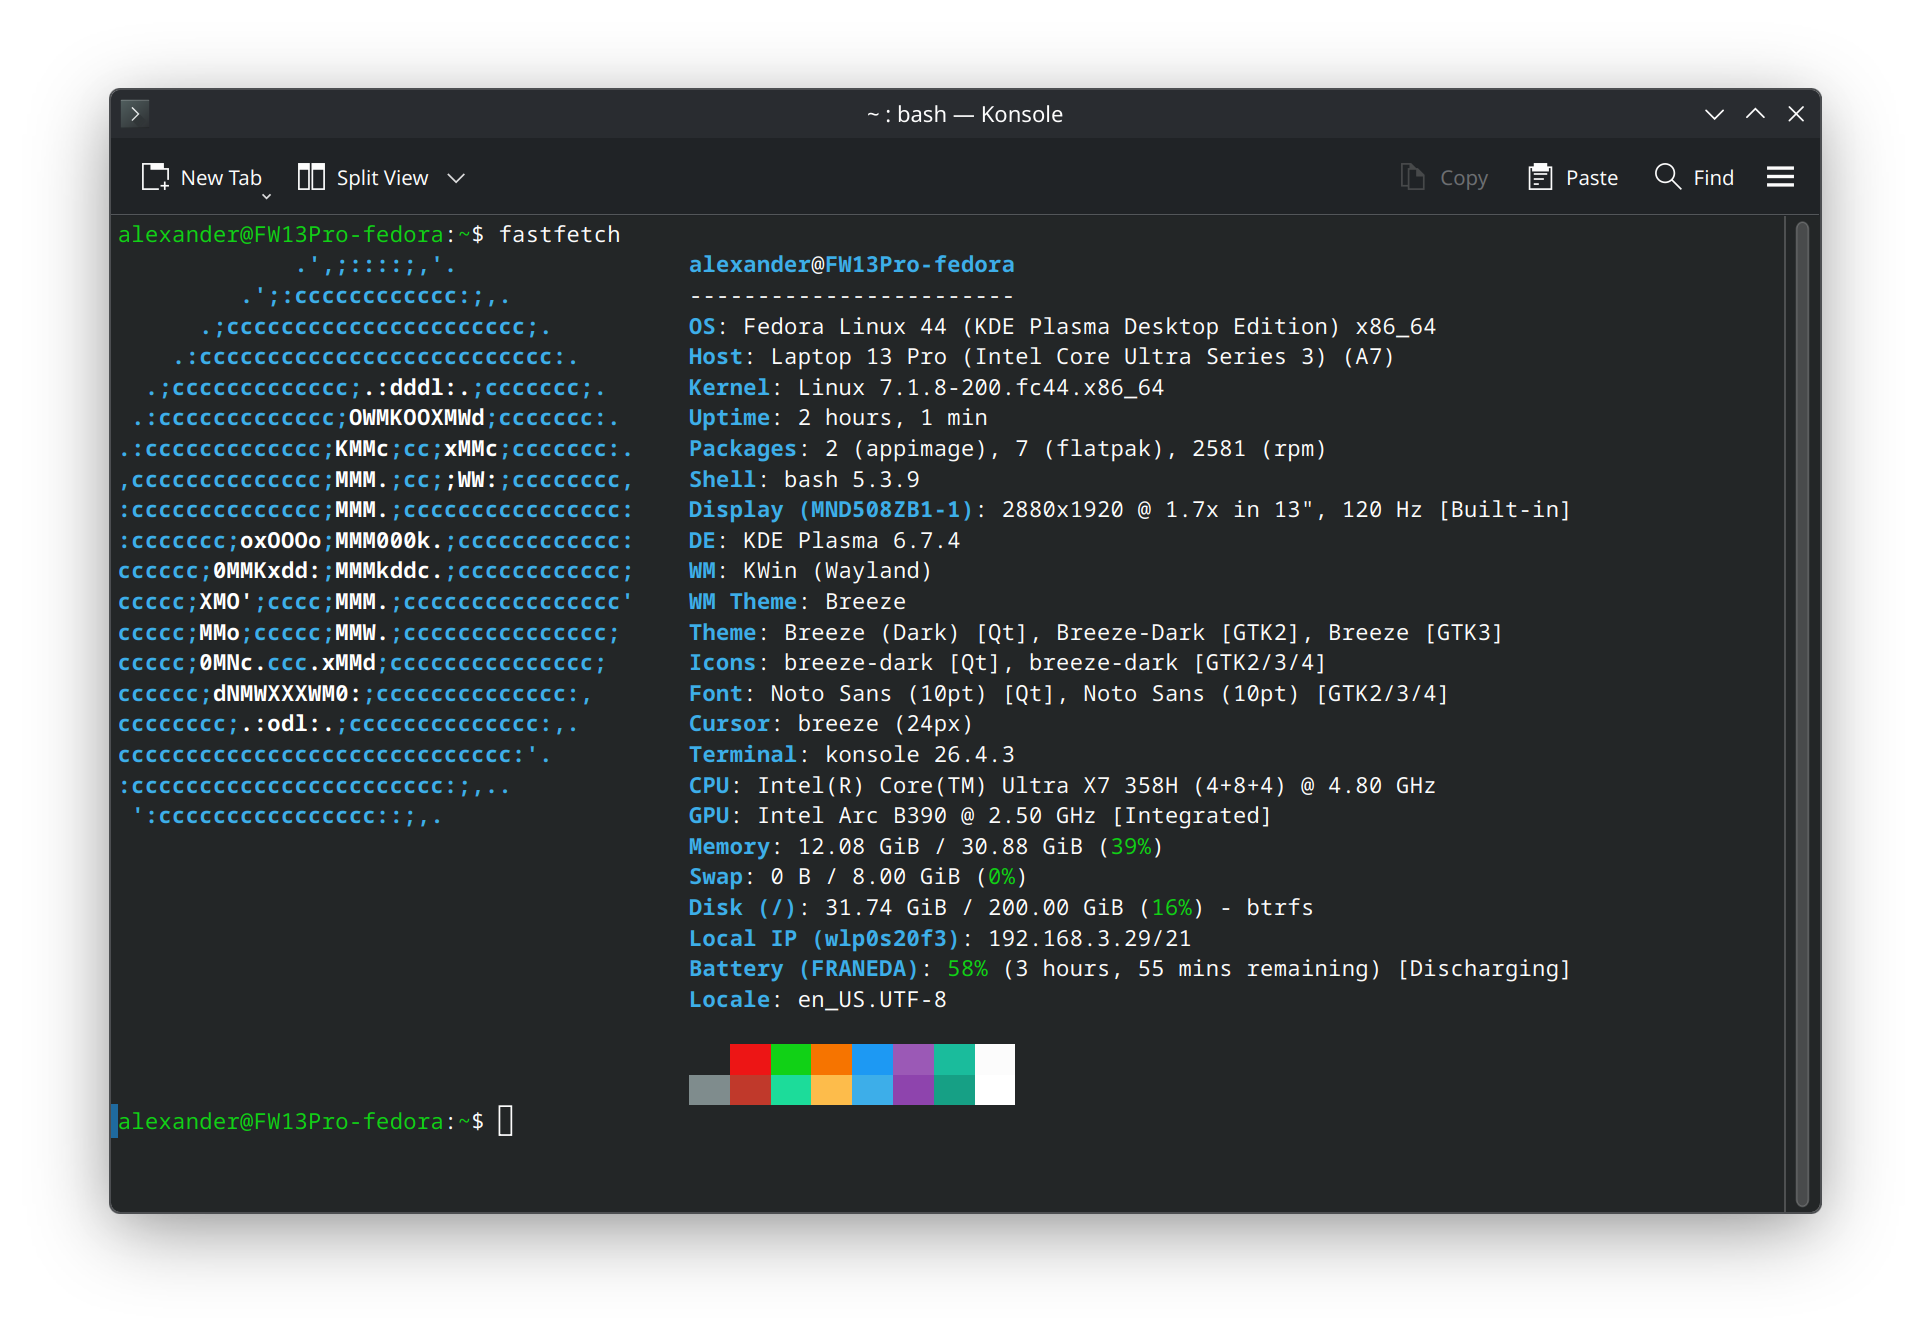The height and width of the screenshot is (1343, 1930).
Task: Click the Shell value 'bash 5.3.9'
Action: pyautogui.click(x=851, y=480)
